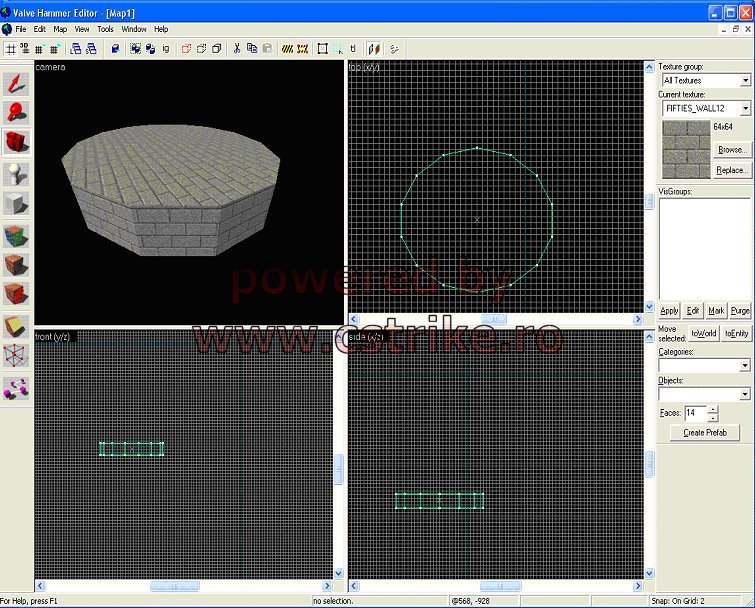The height and width of the screenshot is (608, 755).
Task: Click the Cut scissors icon in toolbar
Action: tap(237, 48)
